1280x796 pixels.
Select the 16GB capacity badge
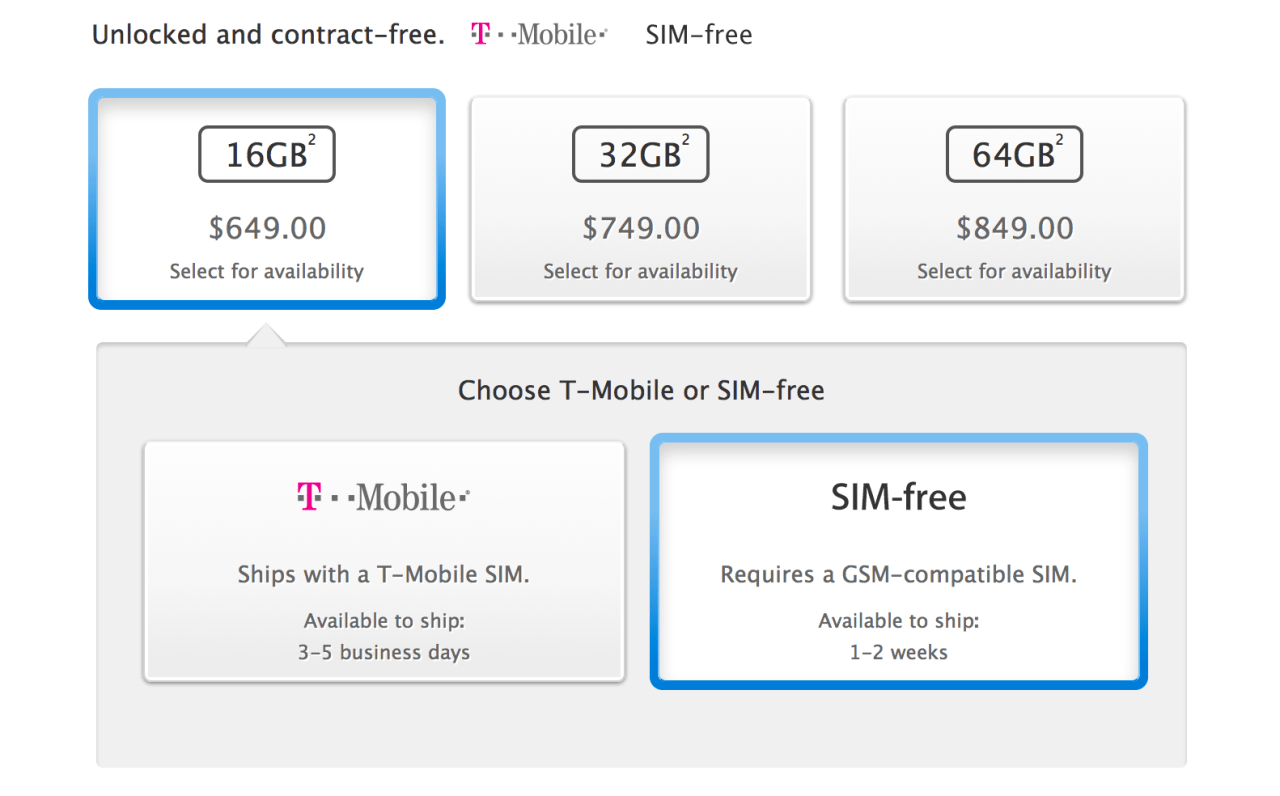[x=266, y=154]
